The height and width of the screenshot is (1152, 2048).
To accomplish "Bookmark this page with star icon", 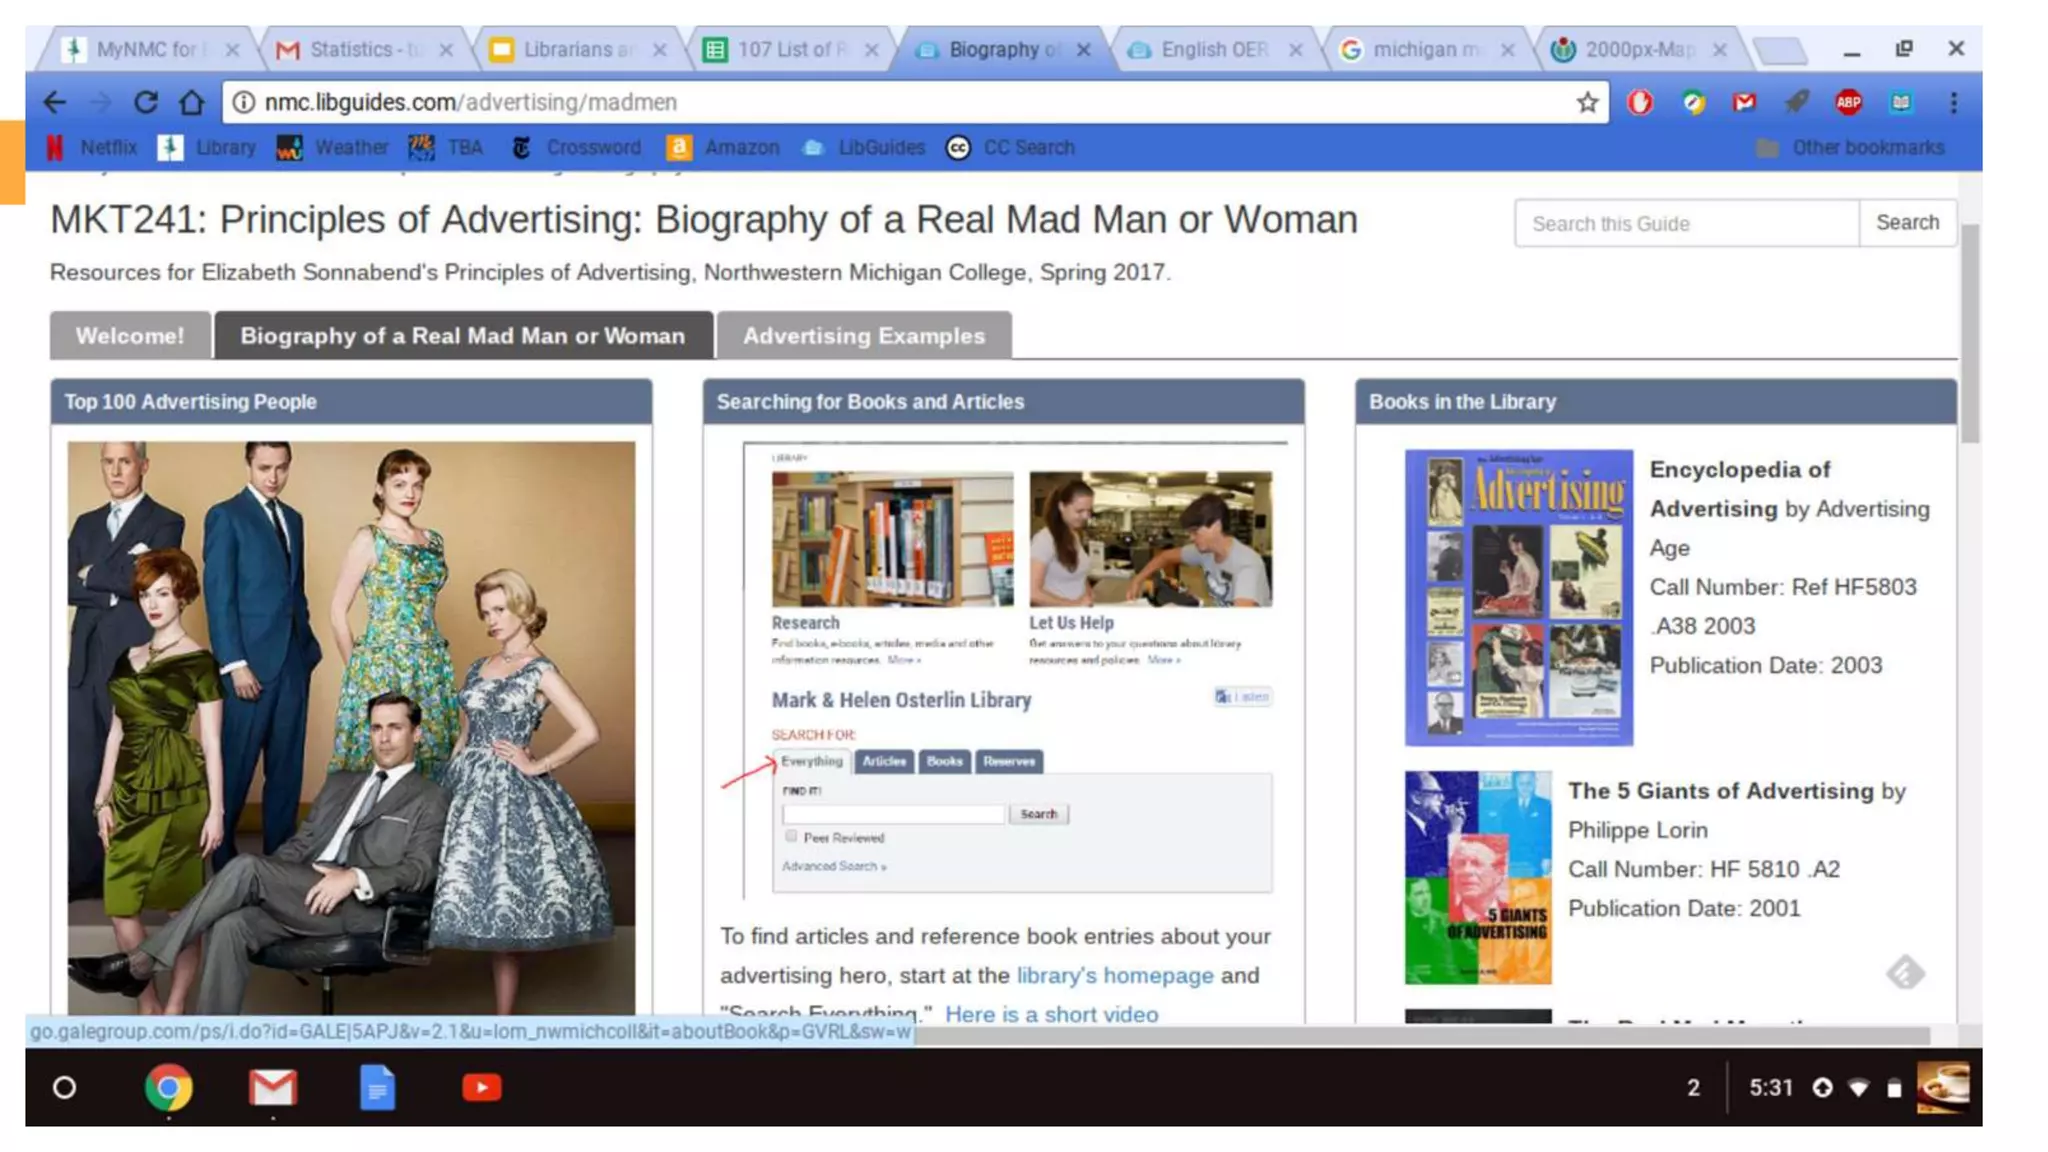I will pos(1587,102).
